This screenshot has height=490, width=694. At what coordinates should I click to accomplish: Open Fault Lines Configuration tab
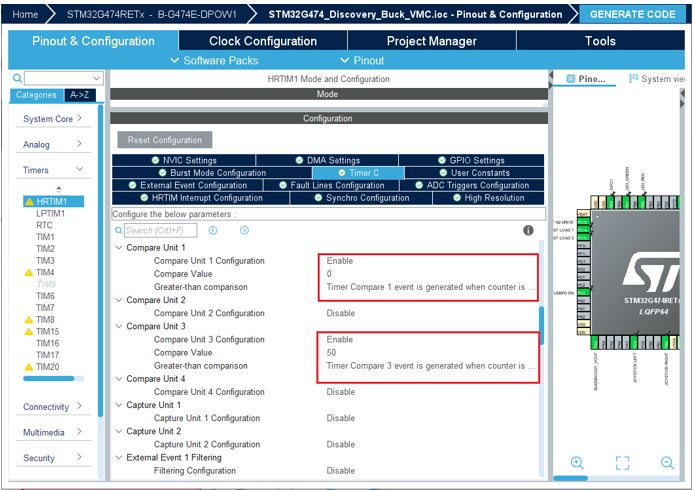(x=332, y=185)
